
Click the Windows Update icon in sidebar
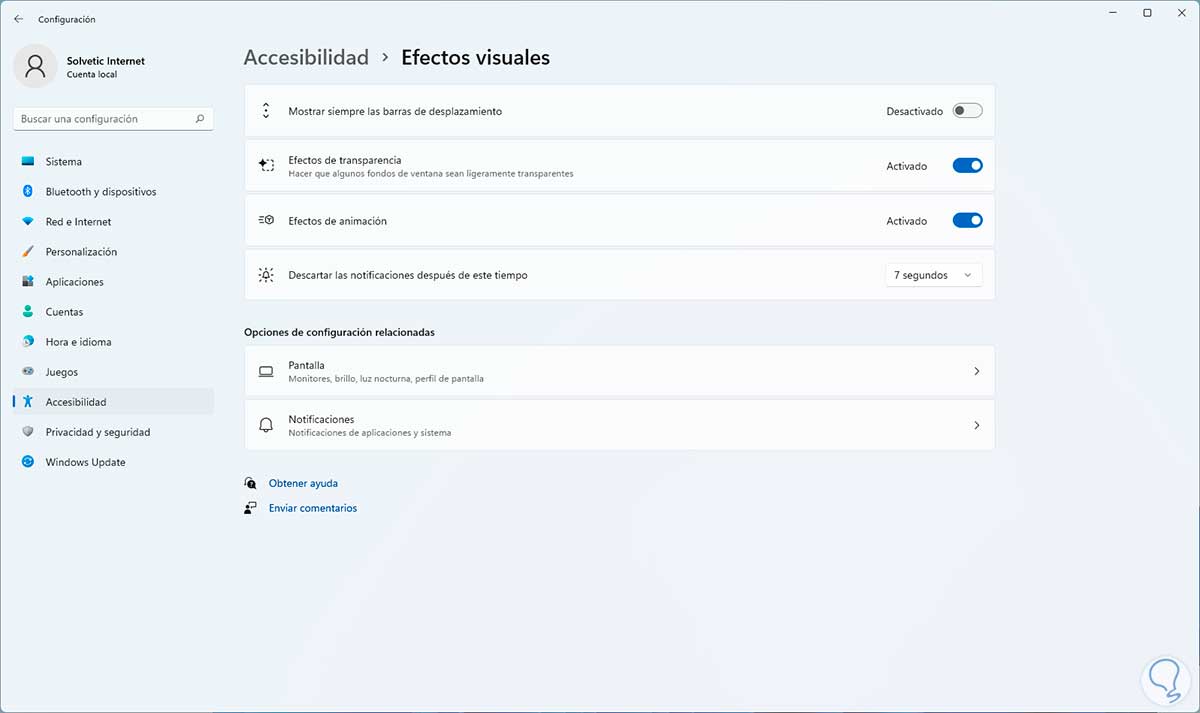tap(28, 462)
